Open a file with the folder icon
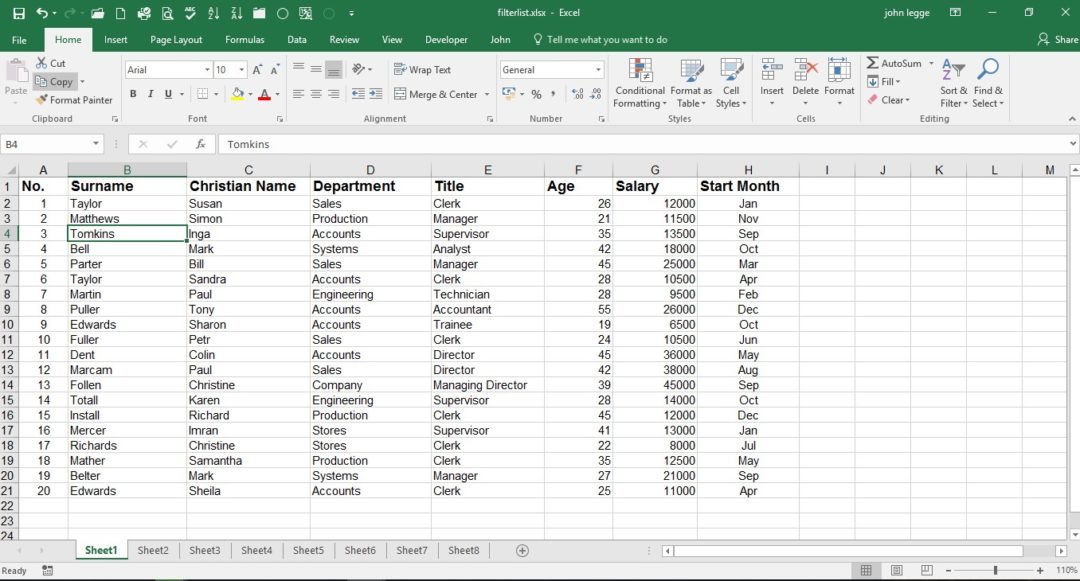The image size is (1080, 581). pos(97,13)
